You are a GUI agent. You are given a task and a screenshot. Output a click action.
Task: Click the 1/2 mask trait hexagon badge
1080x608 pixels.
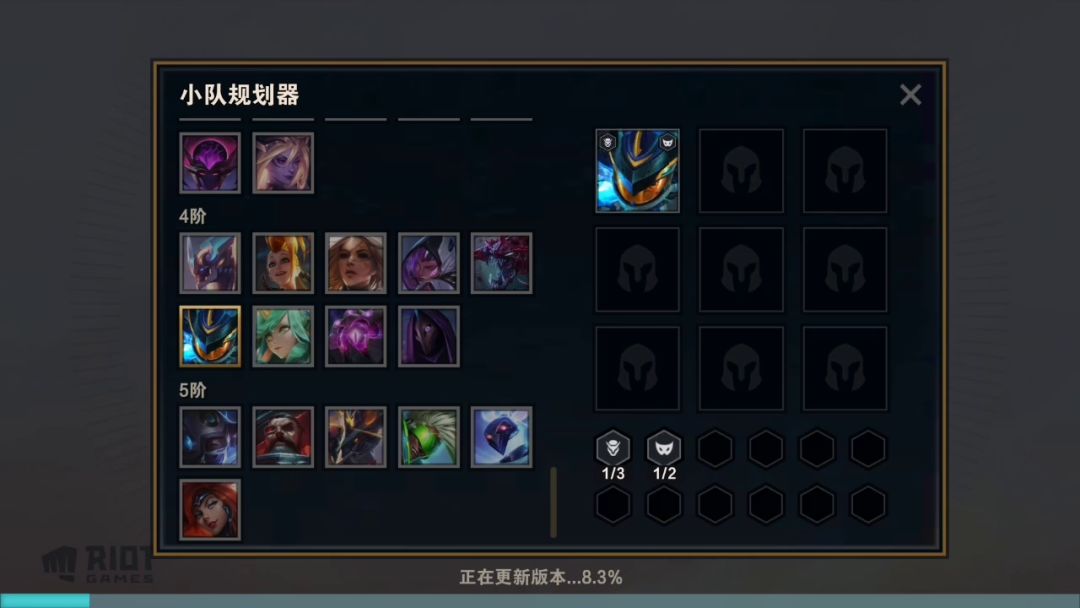tap(664, 449)
